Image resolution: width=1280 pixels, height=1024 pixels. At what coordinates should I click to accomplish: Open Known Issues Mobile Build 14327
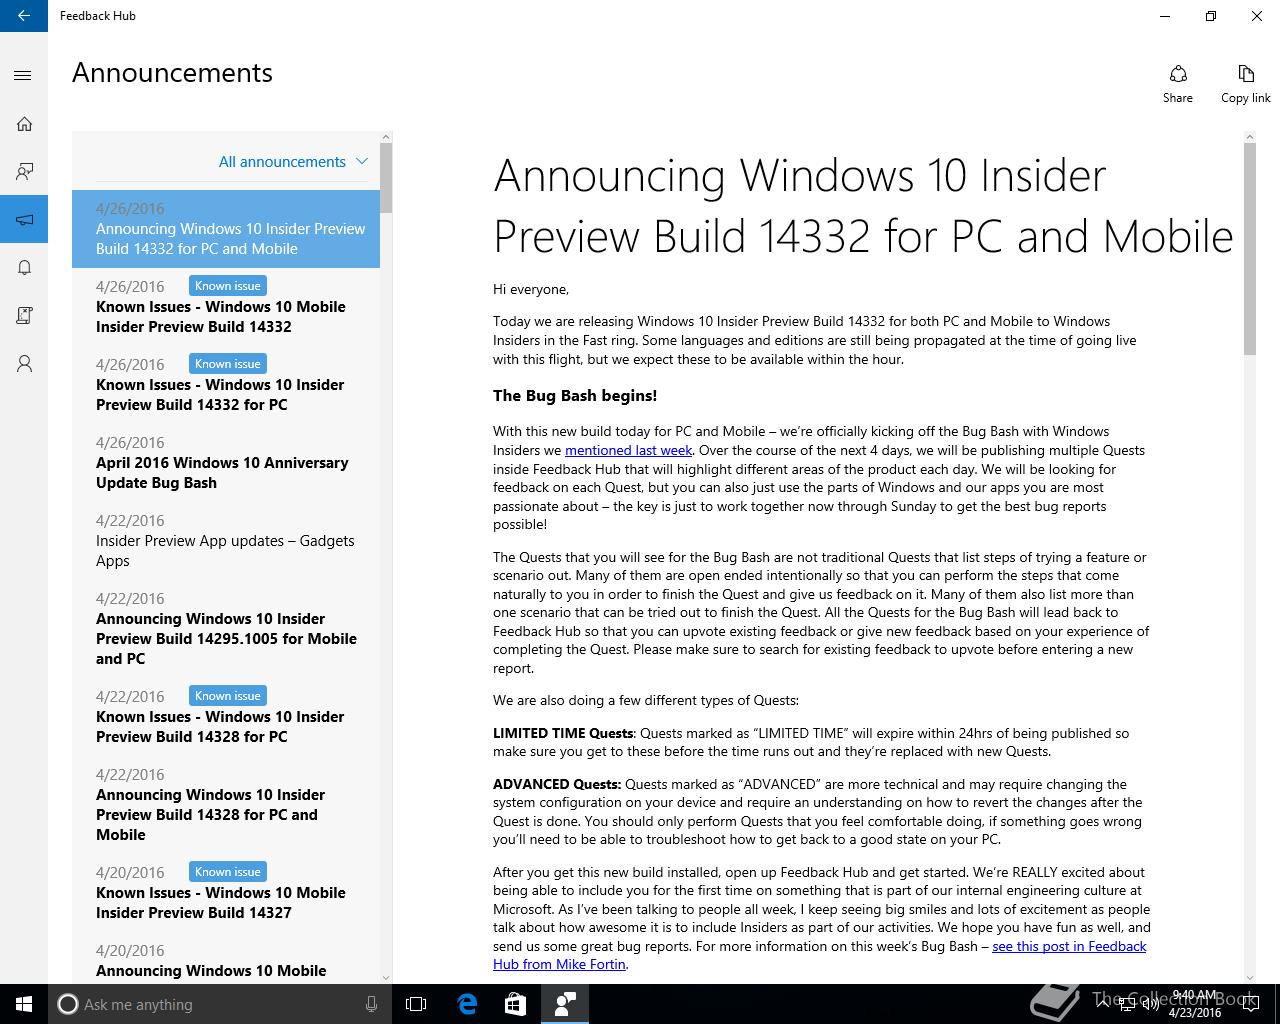tap(226, 893)
